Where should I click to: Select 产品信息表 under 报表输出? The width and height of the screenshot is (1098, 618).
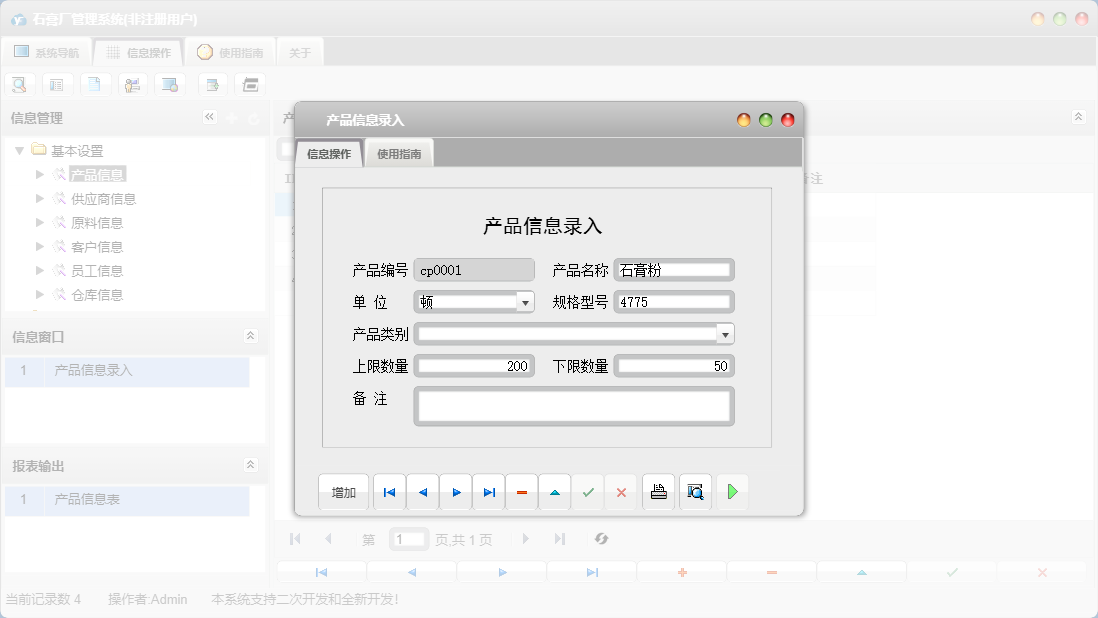(x=88, y=500)
